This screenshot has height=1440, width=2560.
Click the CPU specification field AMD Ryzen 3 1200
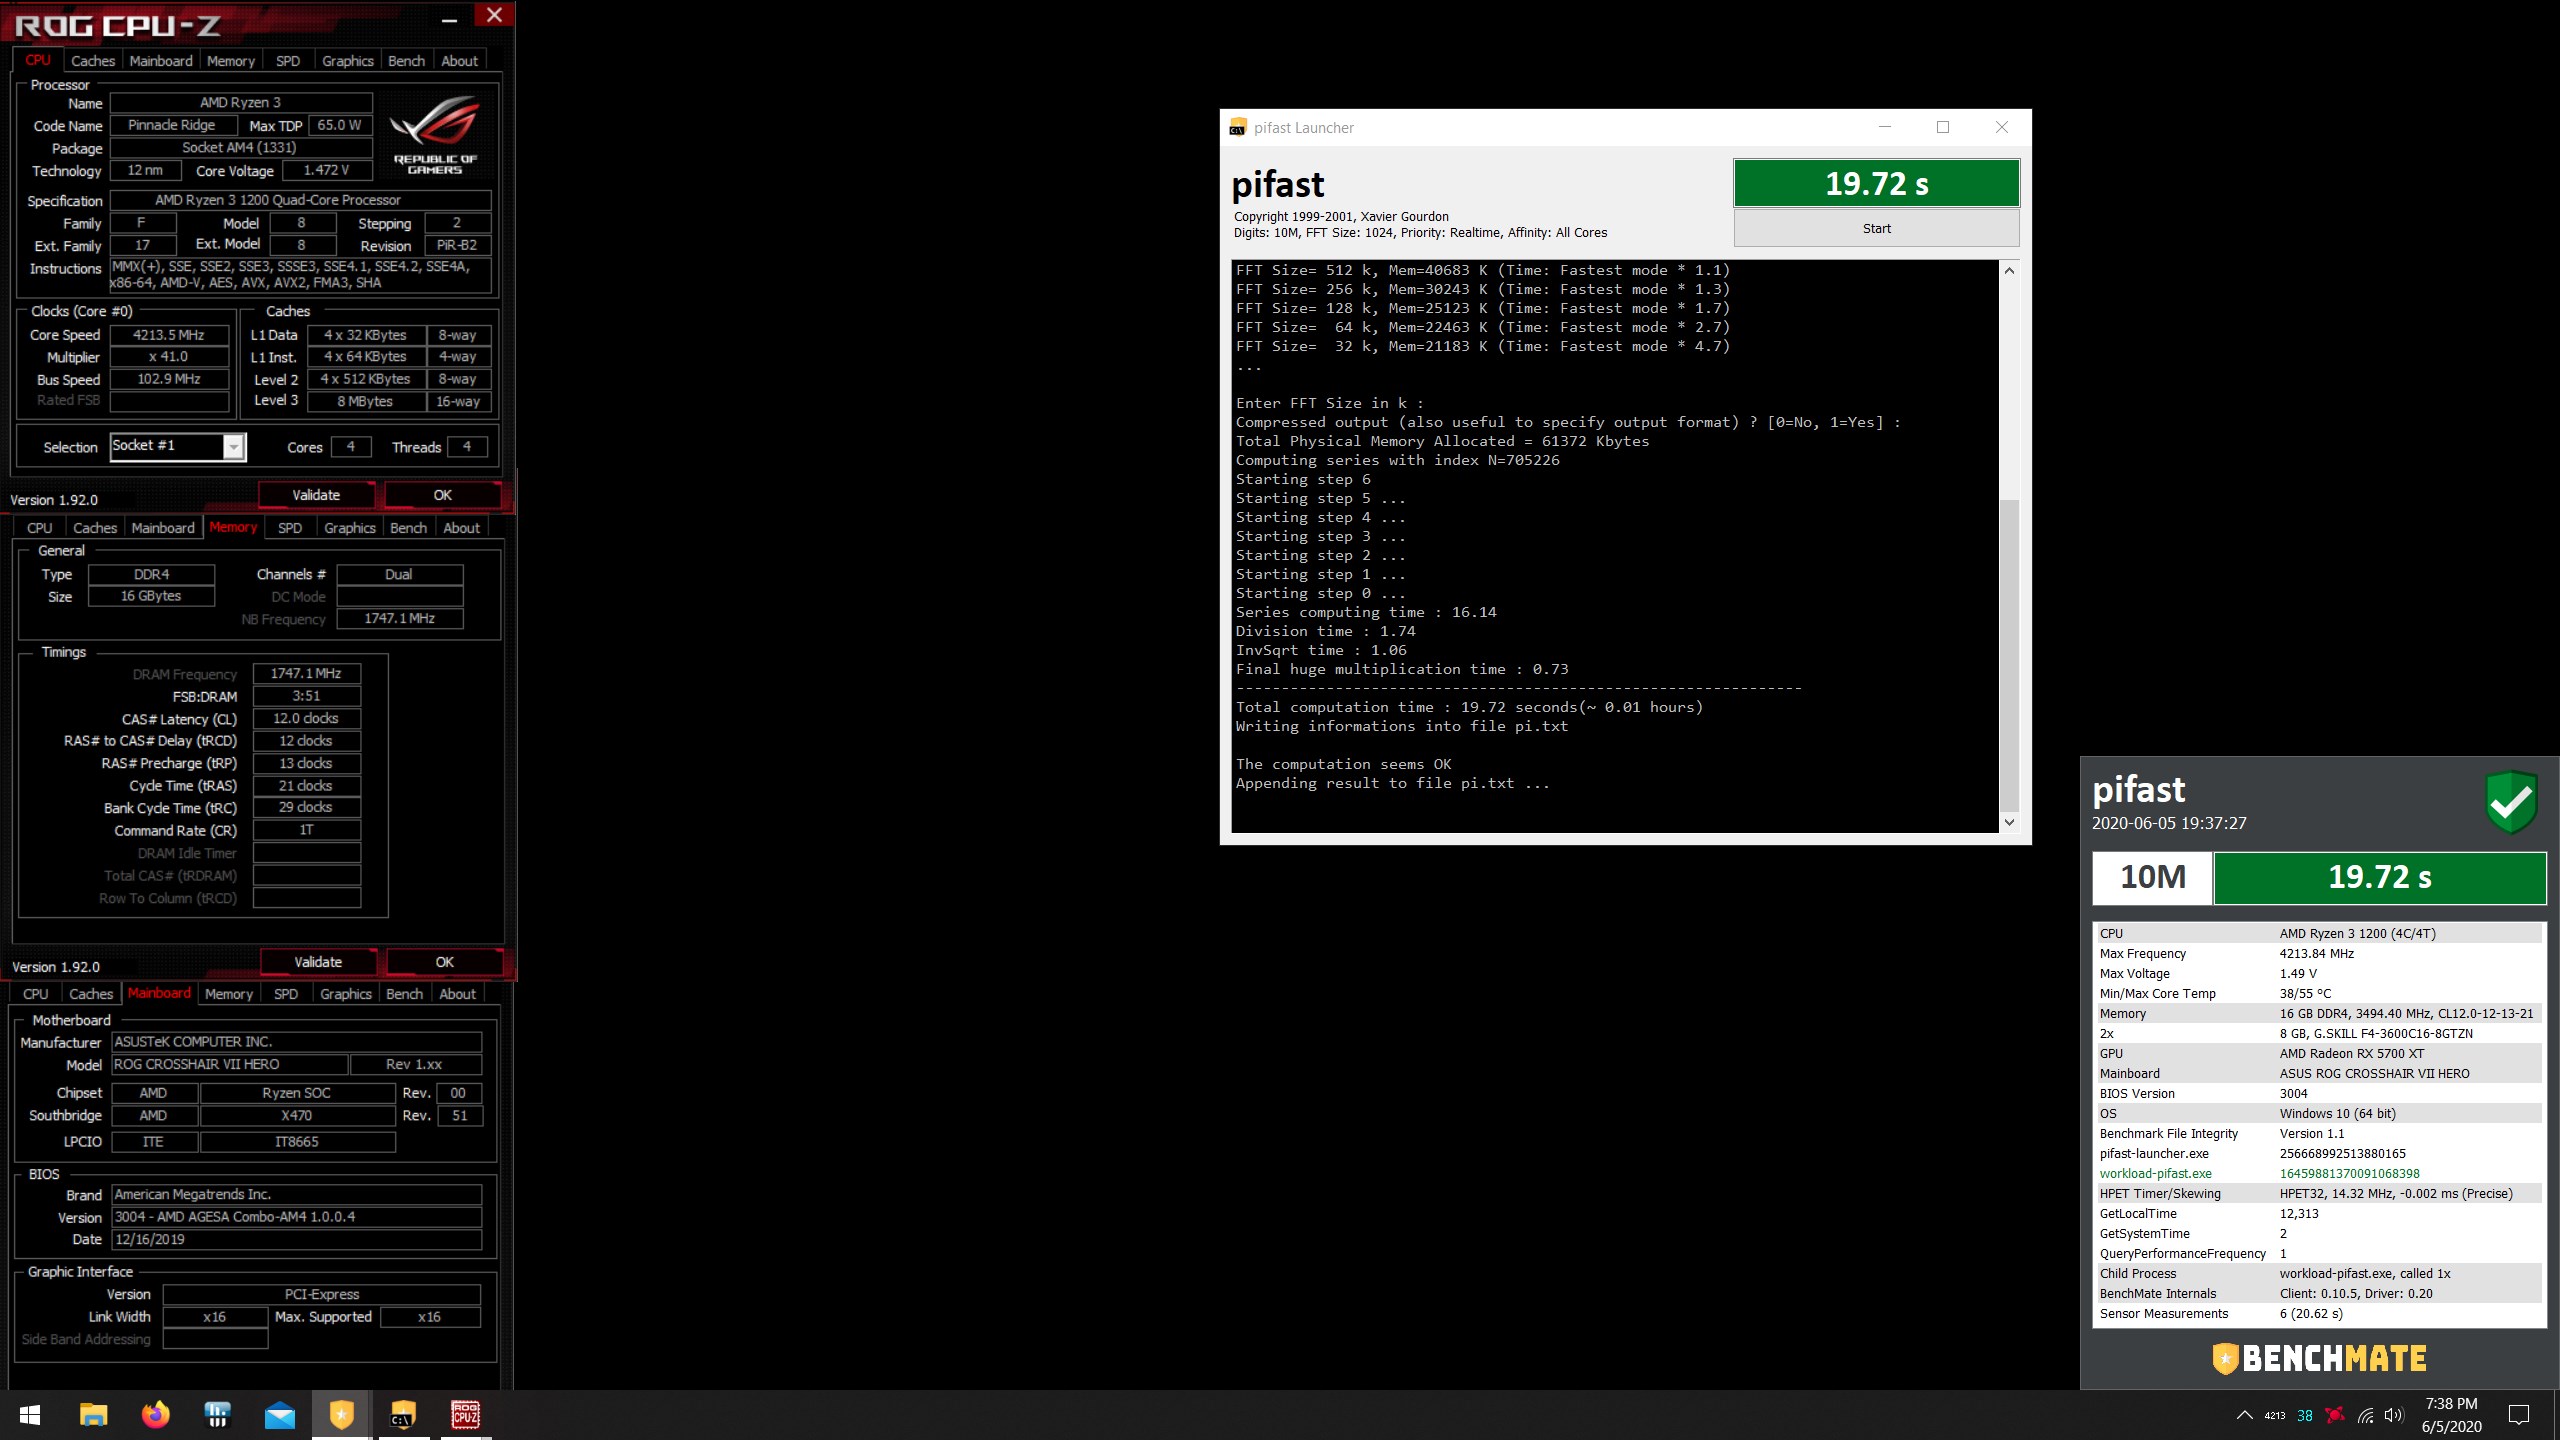[300, 200]
